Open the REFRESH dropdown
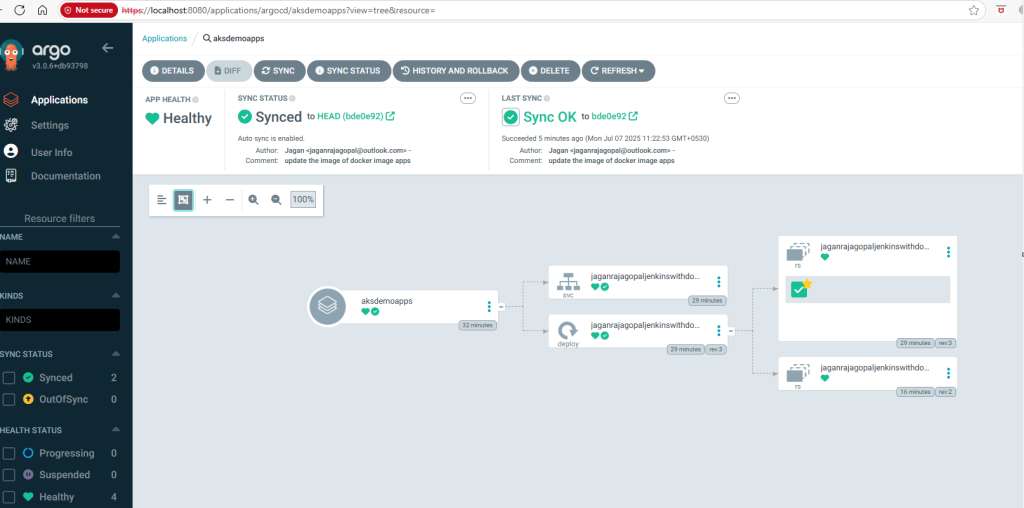Viewport: 1024px width, 508px height. click(x=618, y=71)
